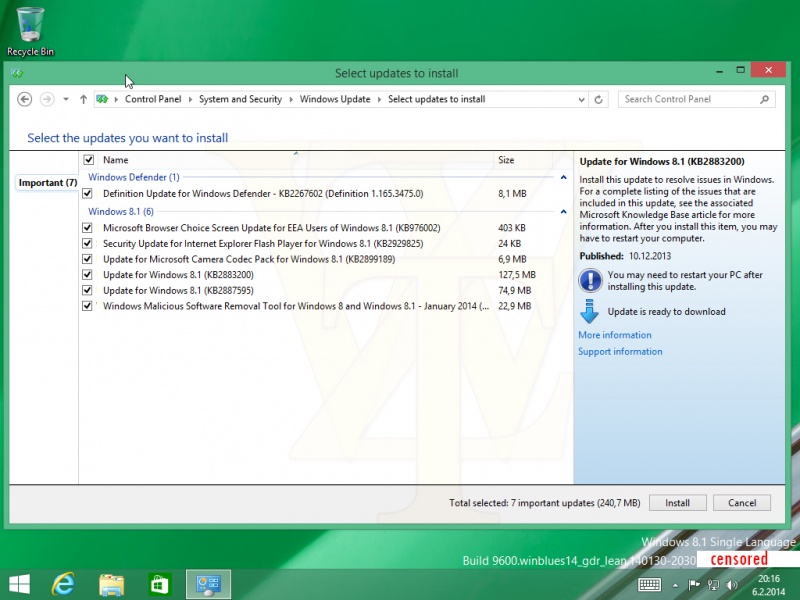Click the Windows Defender (1) group header
This screenshot has height=600, width=800.
(134, 177)
